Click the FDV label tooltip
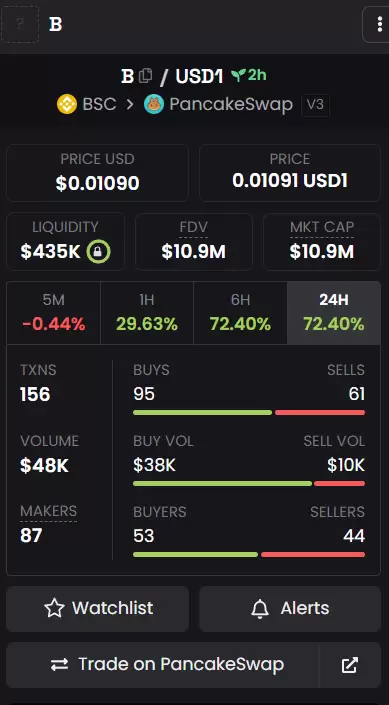This screenshot has height=705, width=389. click(193, 228)
